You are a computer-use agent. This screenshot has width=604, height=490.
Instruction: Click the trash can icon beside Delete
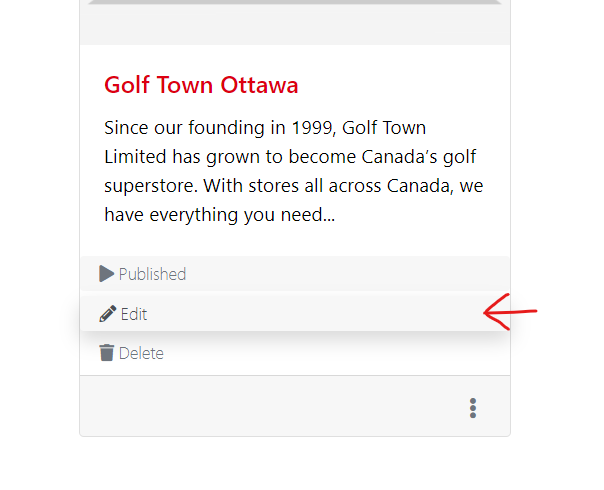point(106,353)
